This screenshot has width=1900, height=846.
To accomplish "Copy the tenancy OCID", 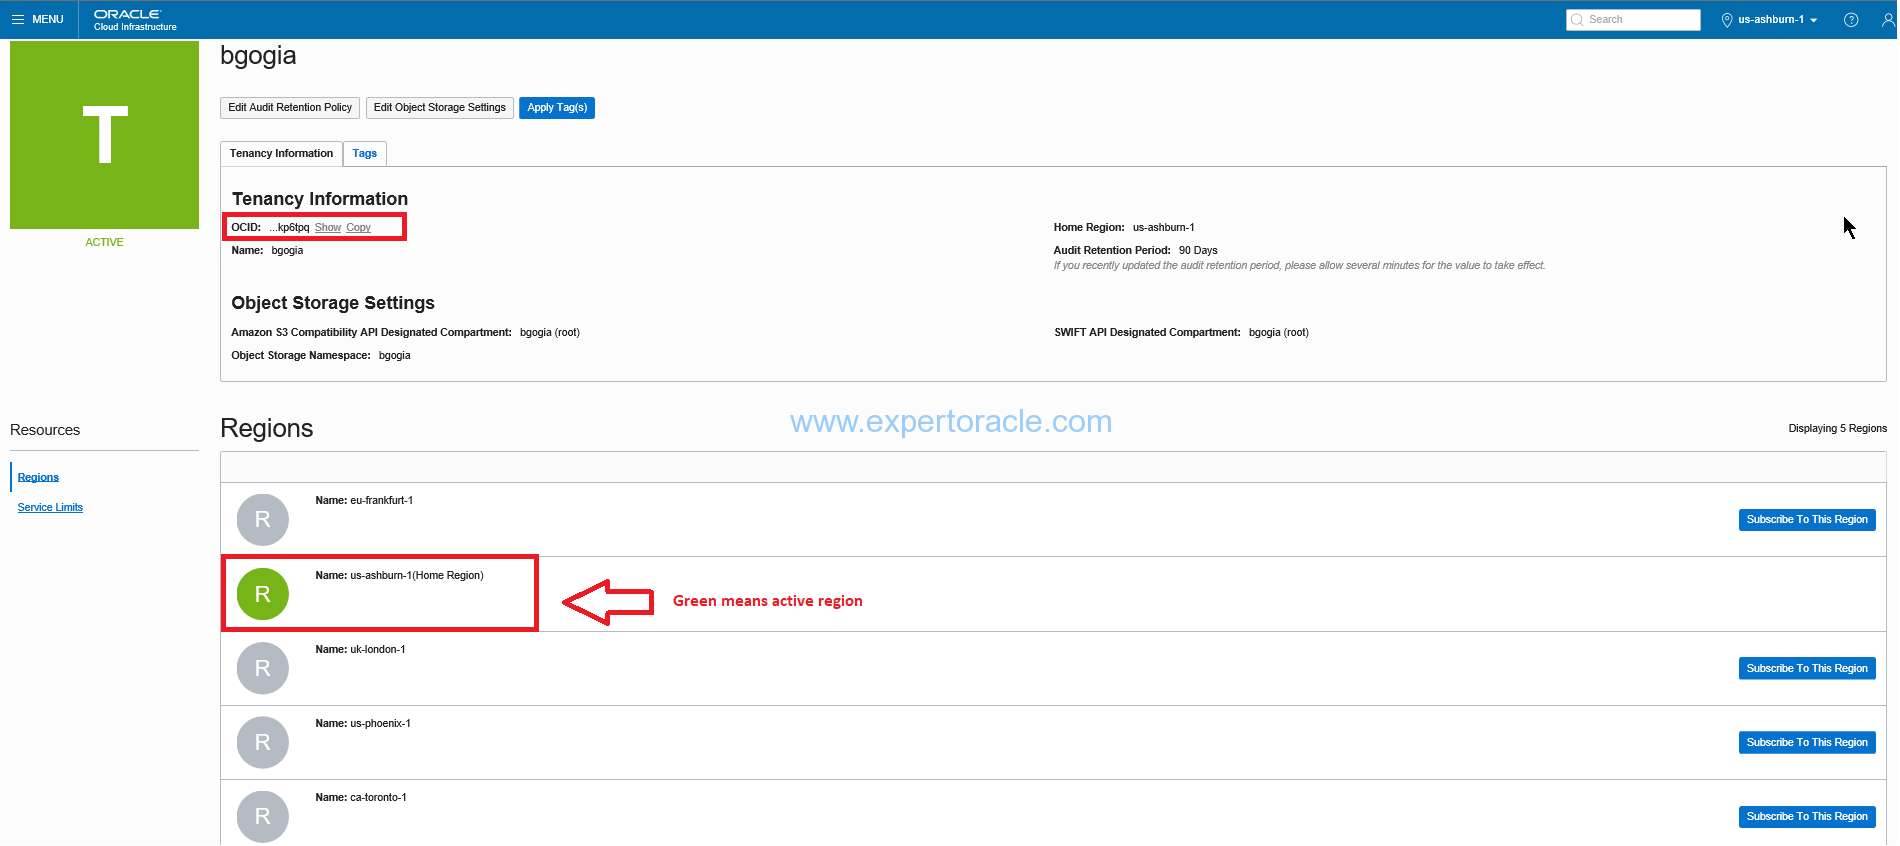I will click(358, 228).
